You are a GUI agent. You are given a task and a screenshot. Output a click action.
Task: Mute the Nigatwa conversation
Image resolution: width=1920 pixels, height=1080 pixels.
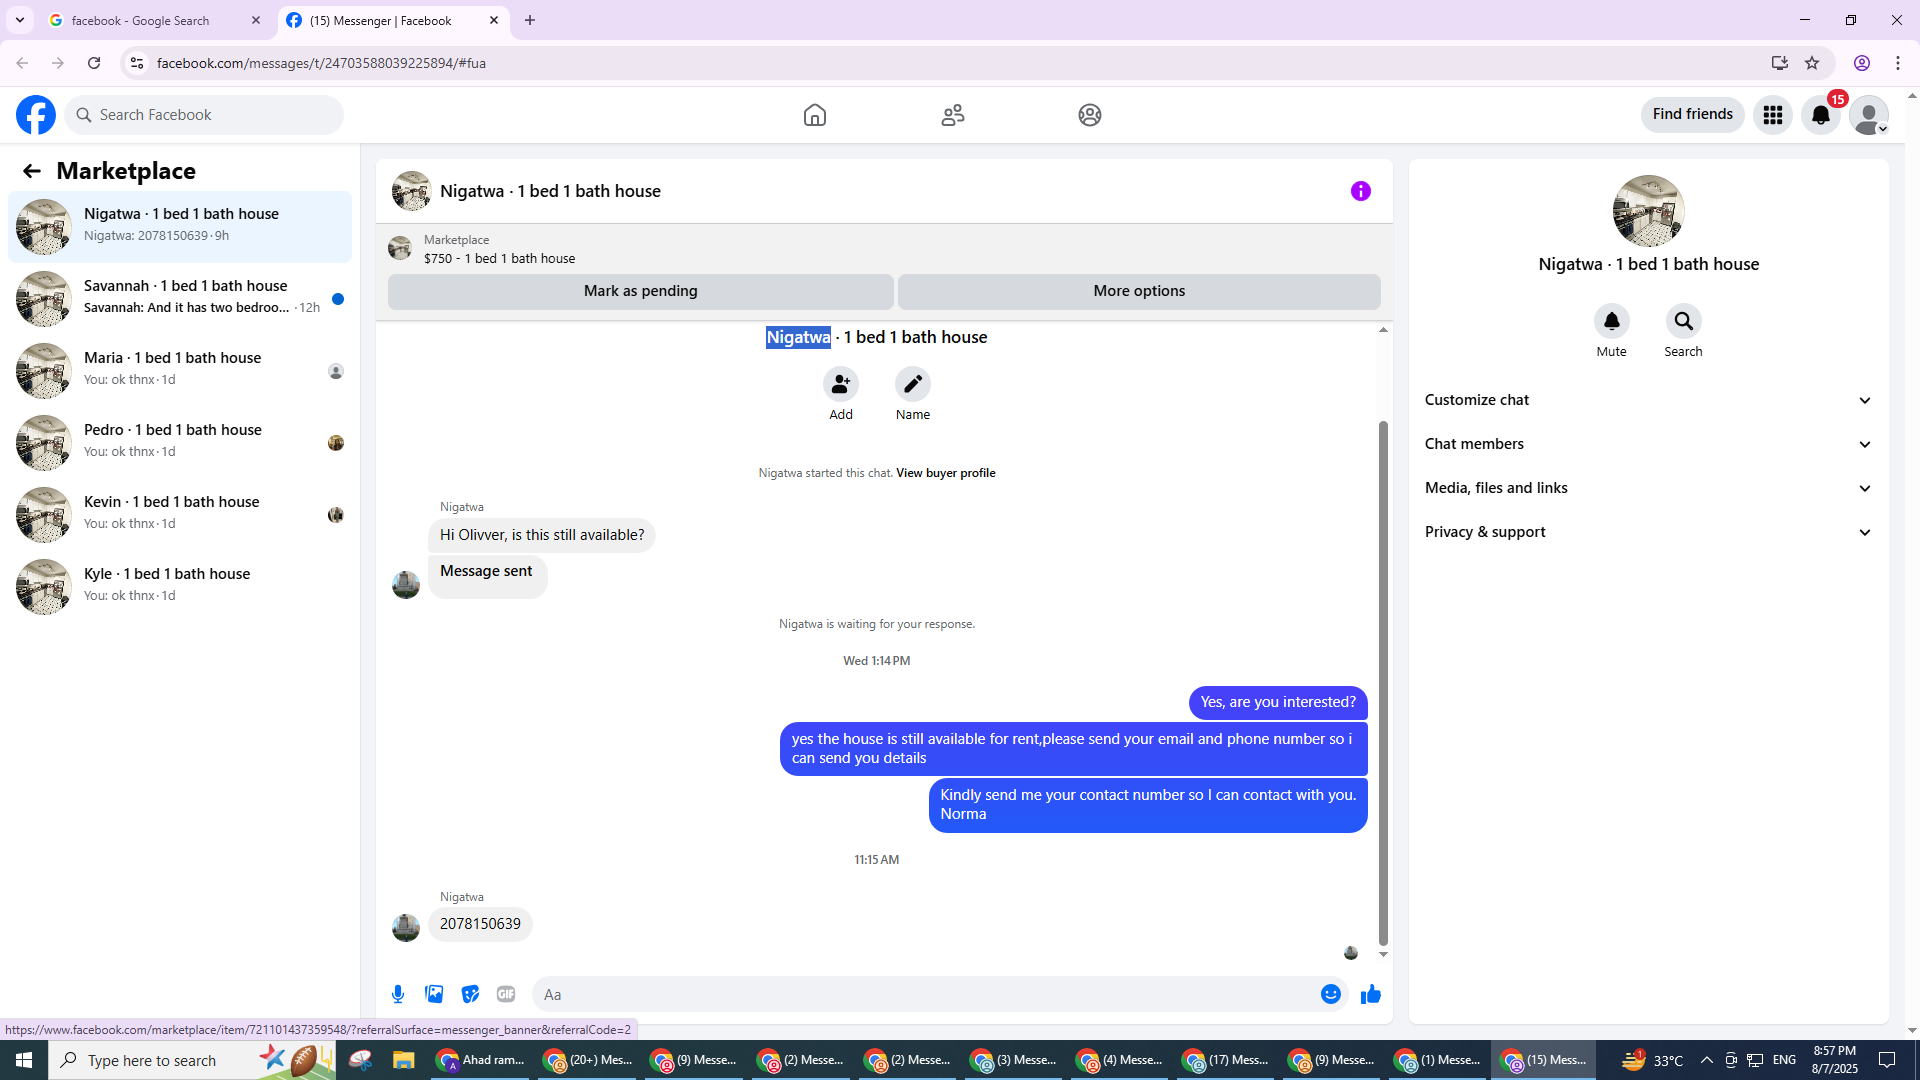1612,322
